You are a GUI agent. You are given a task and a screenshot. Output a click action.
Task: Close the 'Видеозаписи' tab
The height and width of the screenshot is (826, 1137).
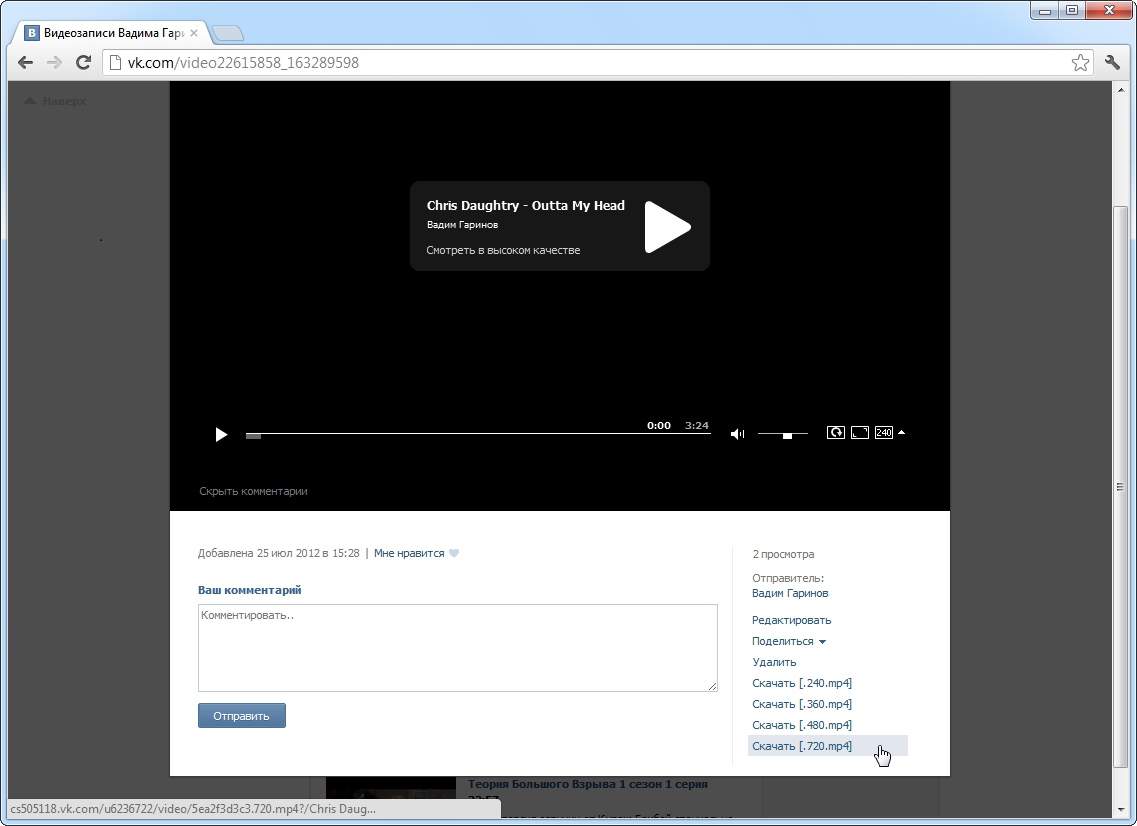[194, 33]
